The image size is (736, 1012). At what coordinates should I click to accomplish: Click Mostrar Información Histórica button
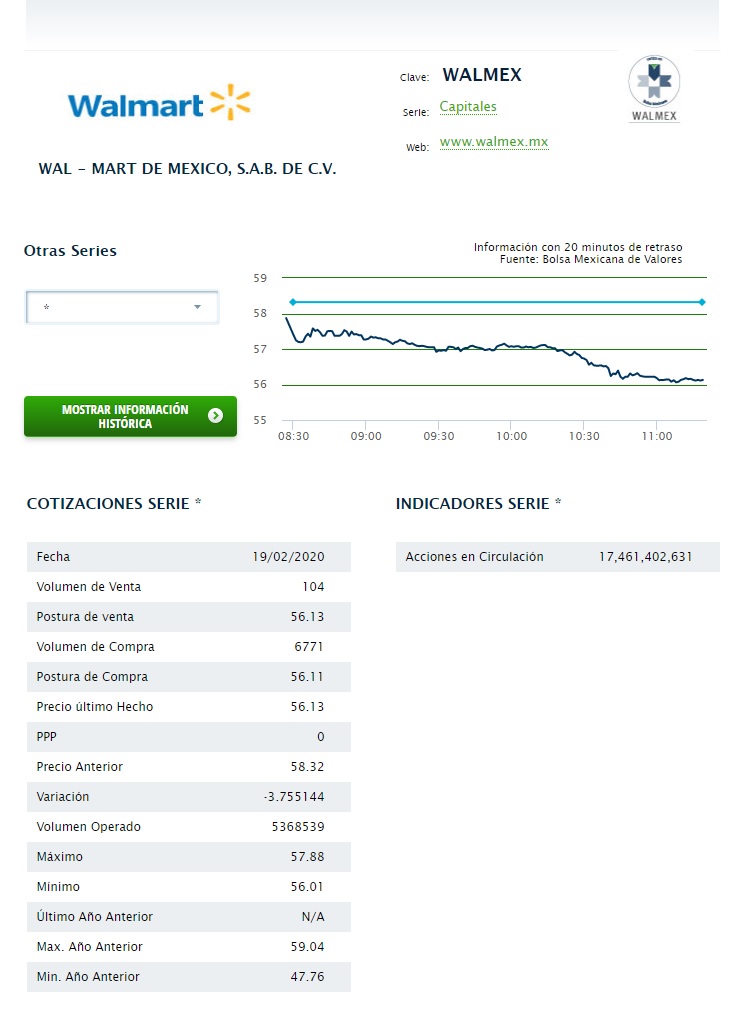pyautogui.click(x=130, y=416)
